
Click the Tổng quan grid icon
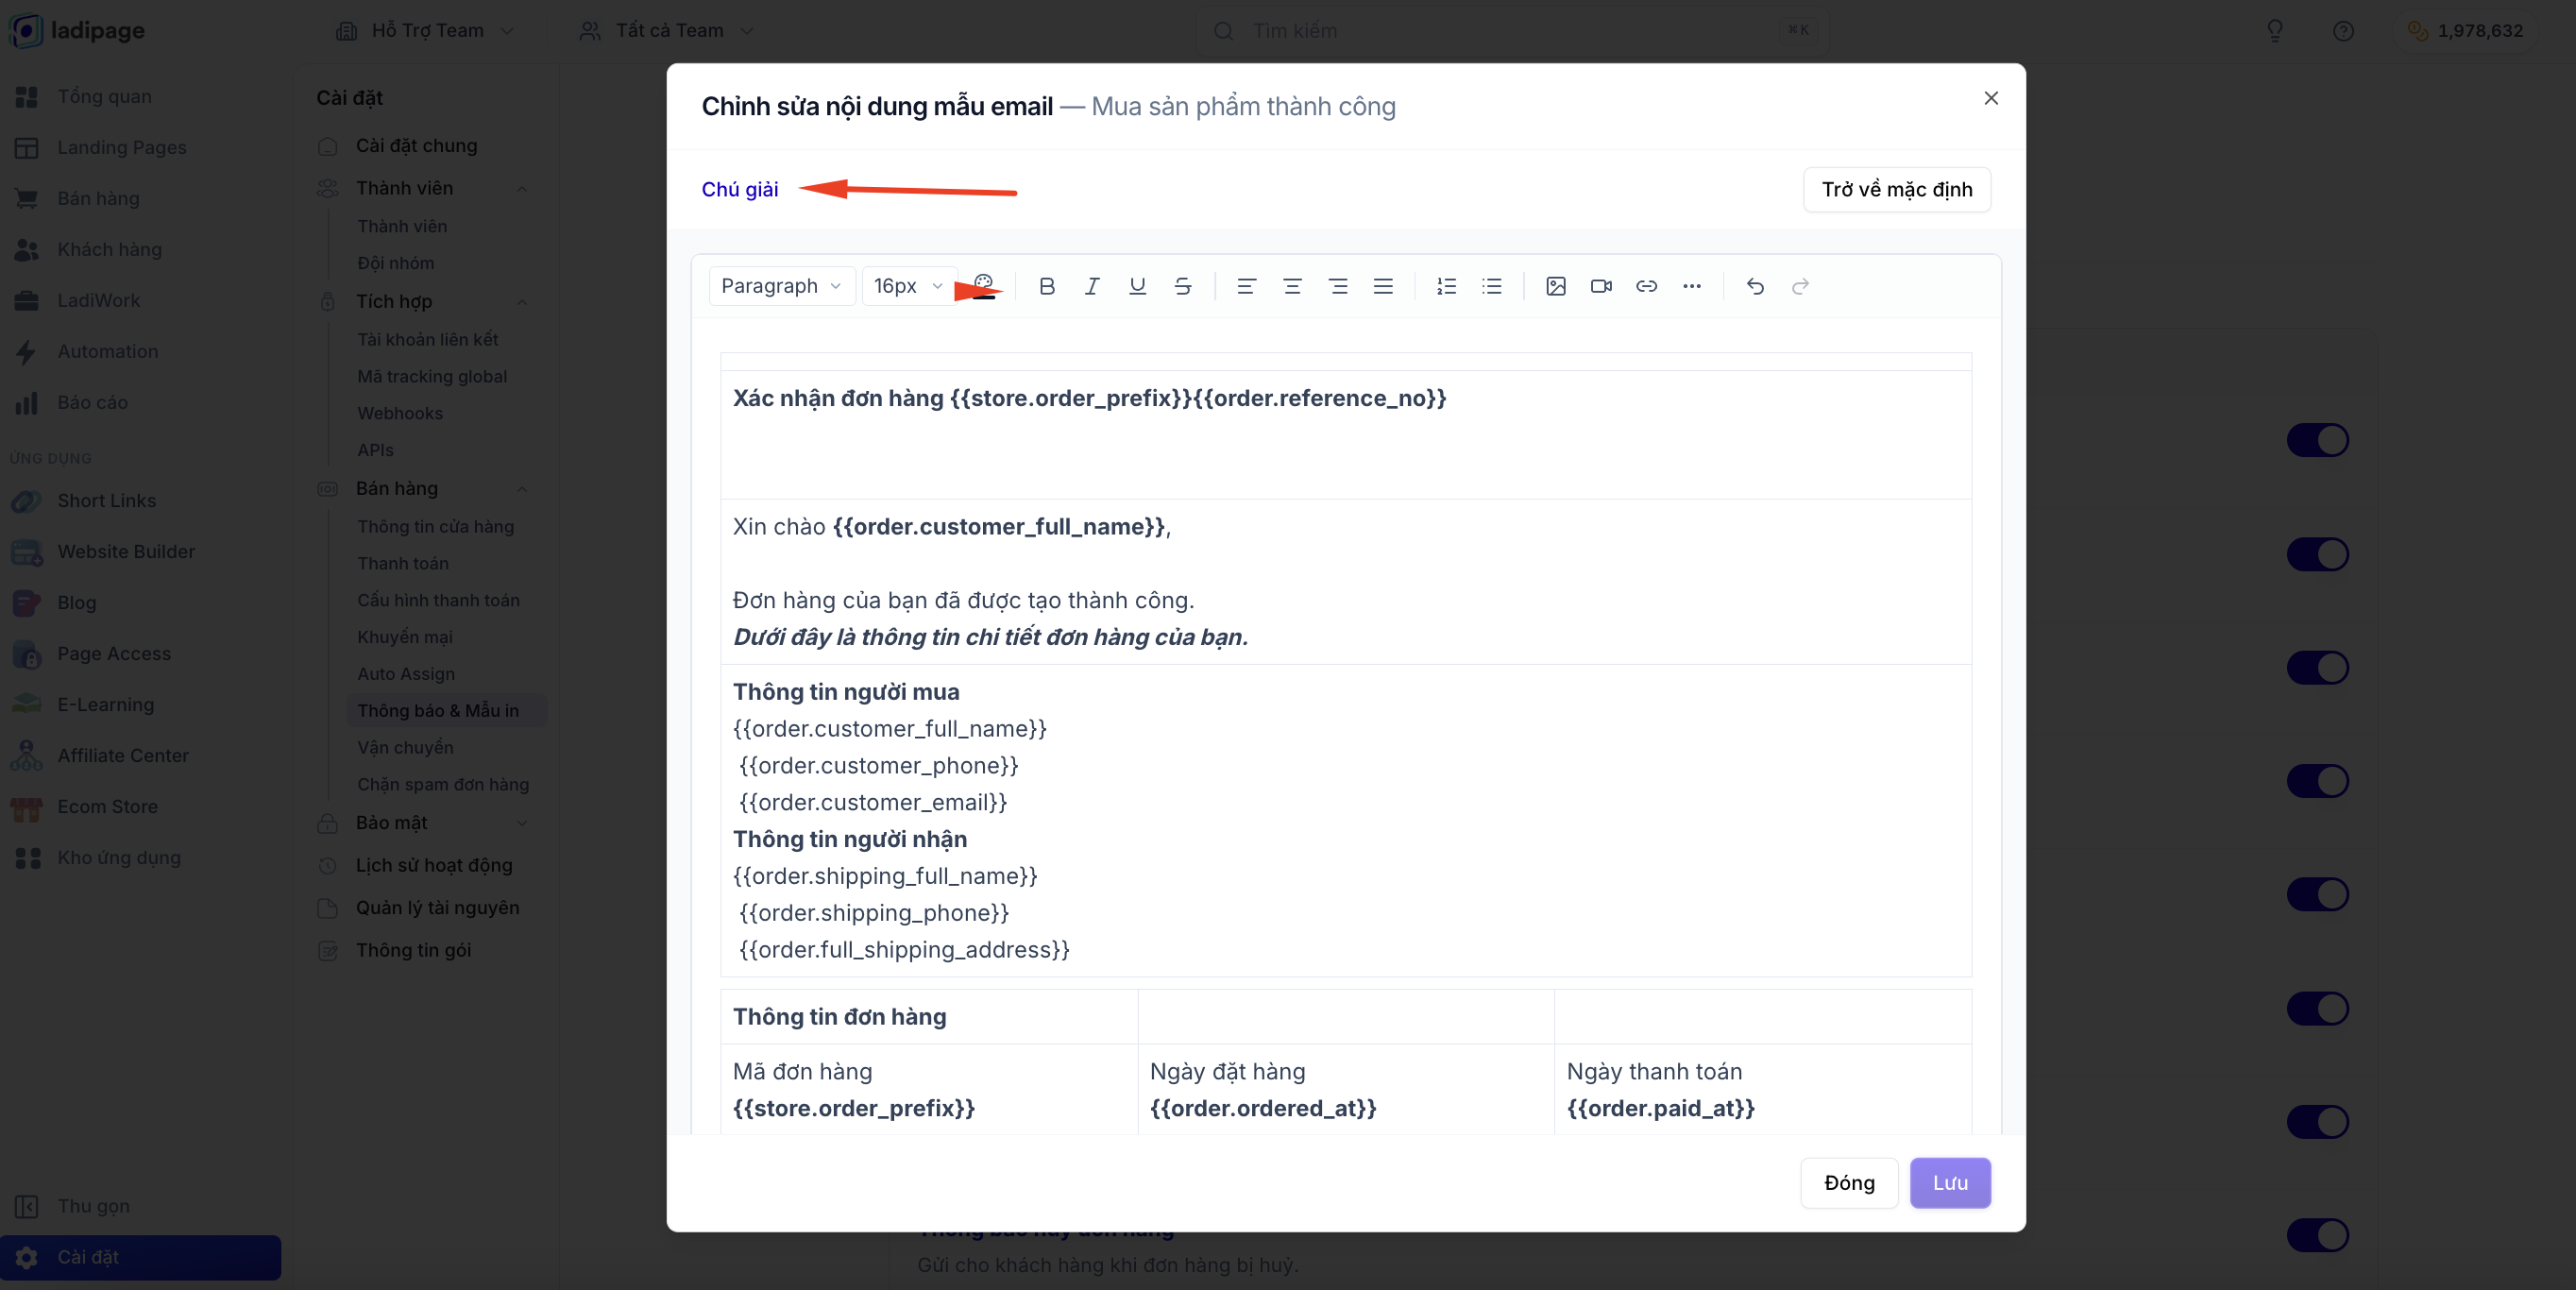coord(27,97)
